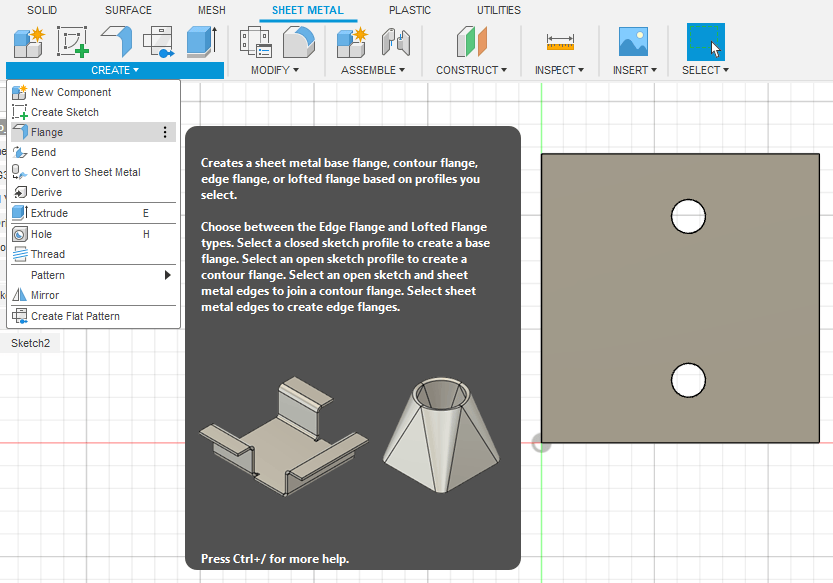The width and height of the screenshot is (833, 583).
Task: Open the Construct dropdown
Action: click(471, 70)
